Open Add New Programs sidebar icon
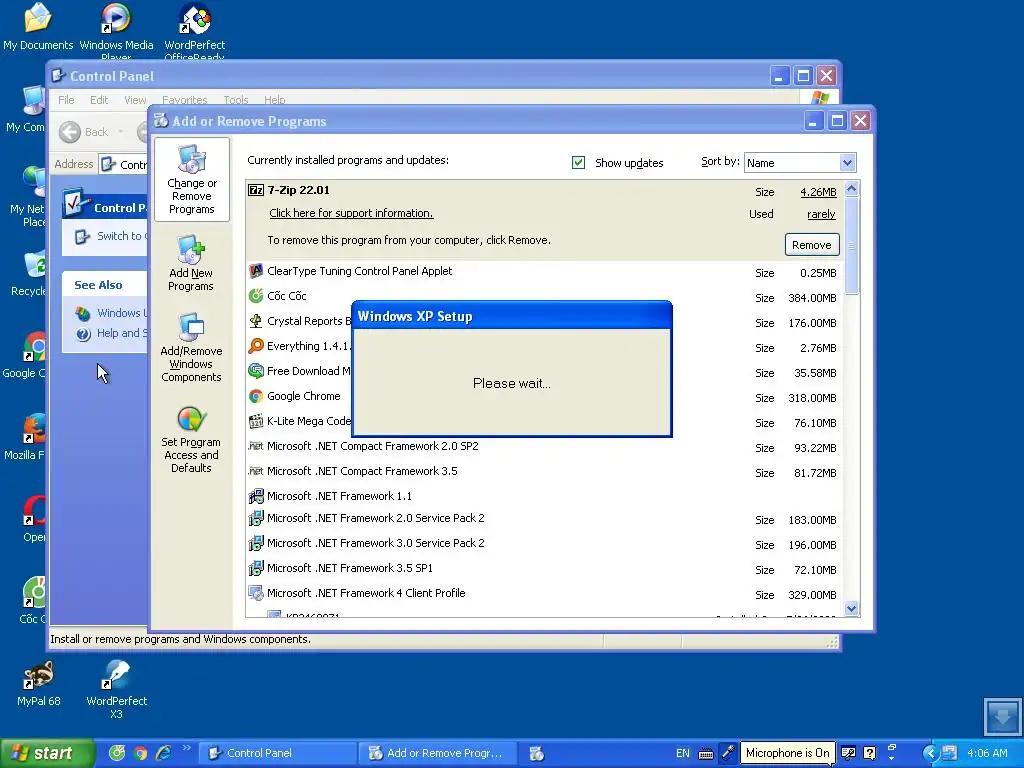1024x768 pixels. 191,263
